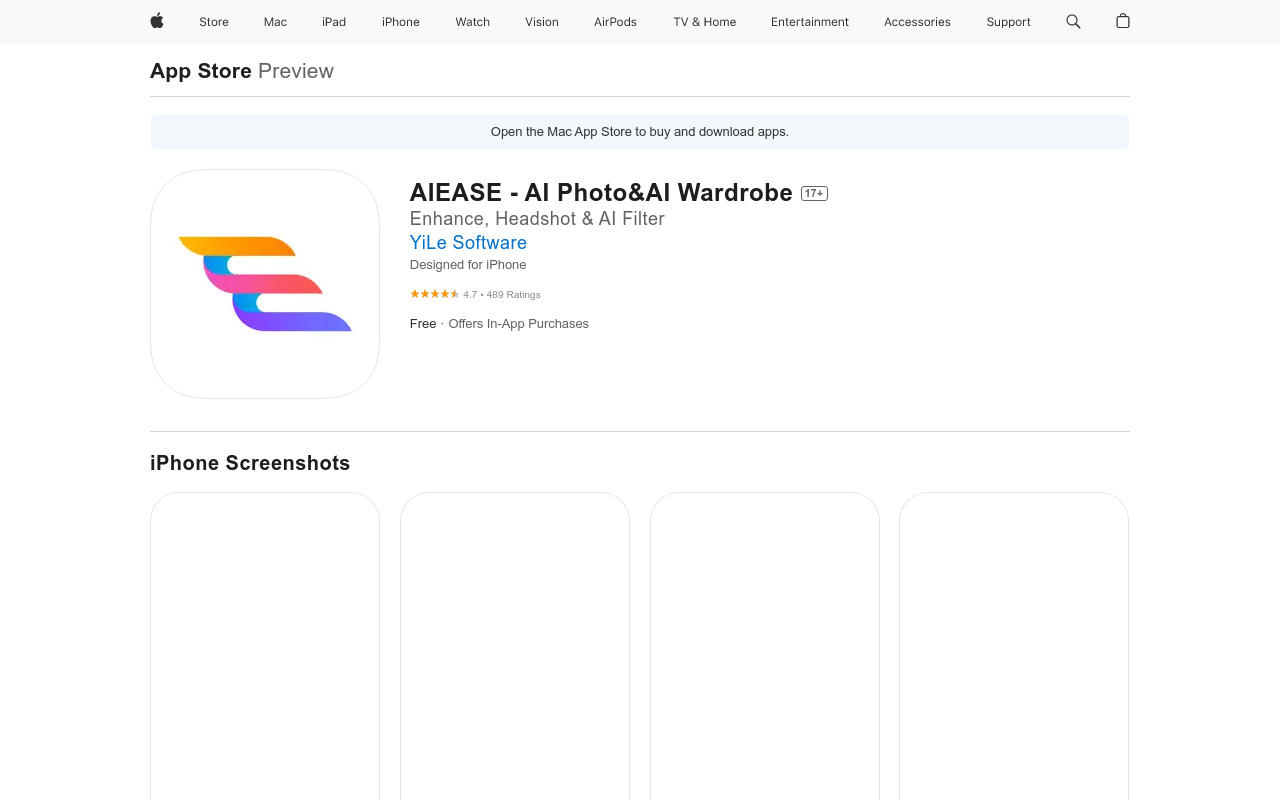Open the third iPhone screenshot thumbnail
This screenshot has height=800, width=1280.
(x=765, y=646)
